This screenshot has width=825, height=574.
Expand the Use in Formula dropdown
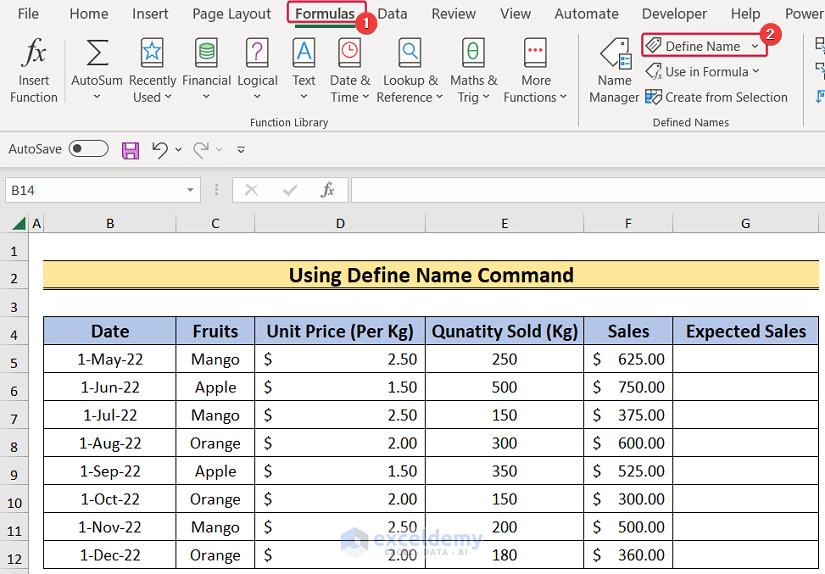756,72
